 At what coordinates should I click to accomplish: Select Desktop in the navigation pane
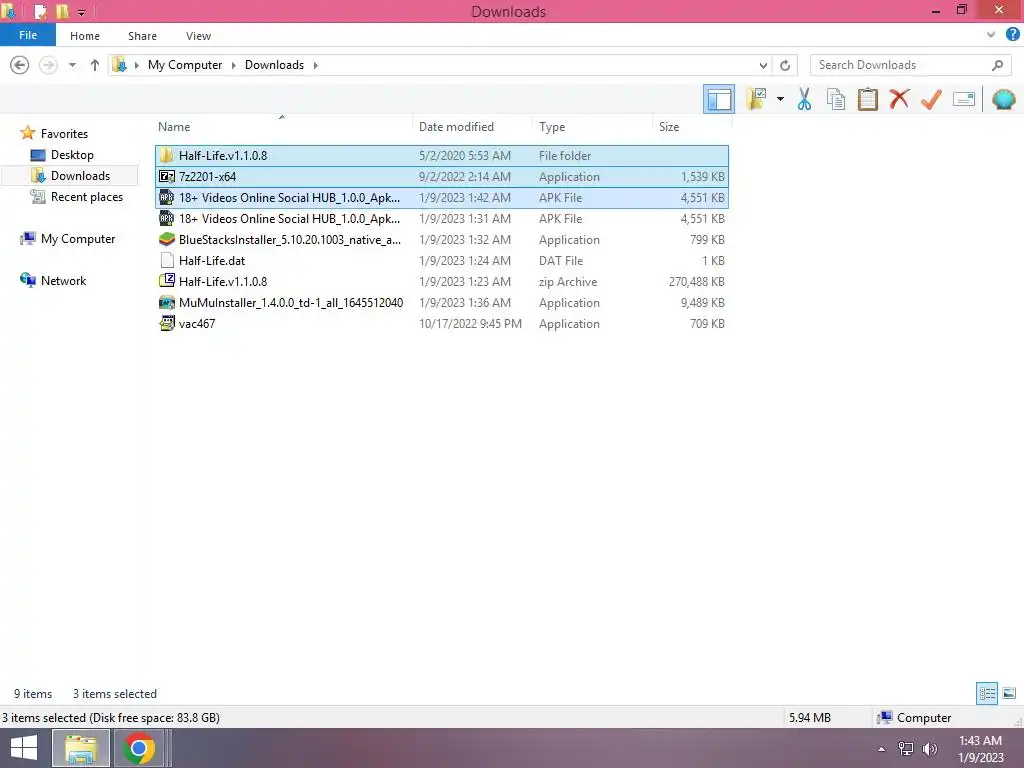tap(72, 155)
